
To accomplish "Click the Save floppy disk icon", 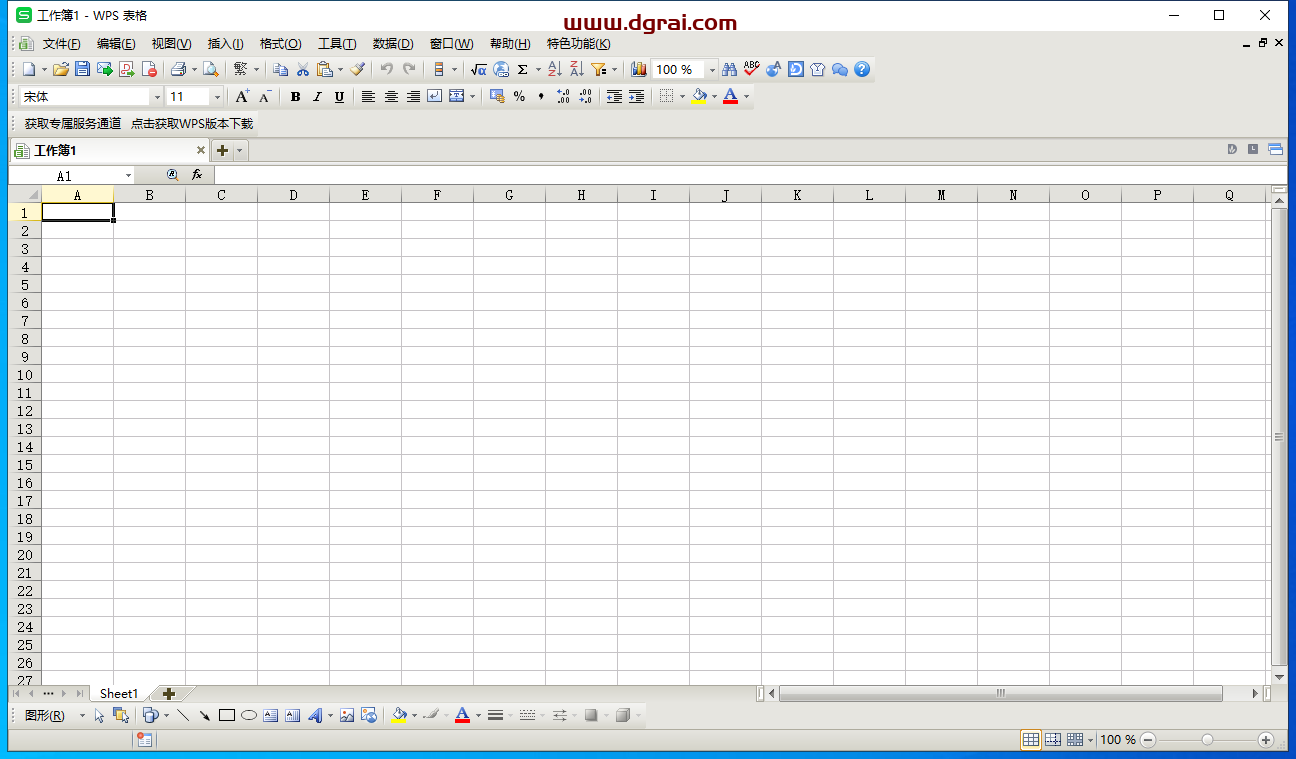I will [x=83, y=69].
